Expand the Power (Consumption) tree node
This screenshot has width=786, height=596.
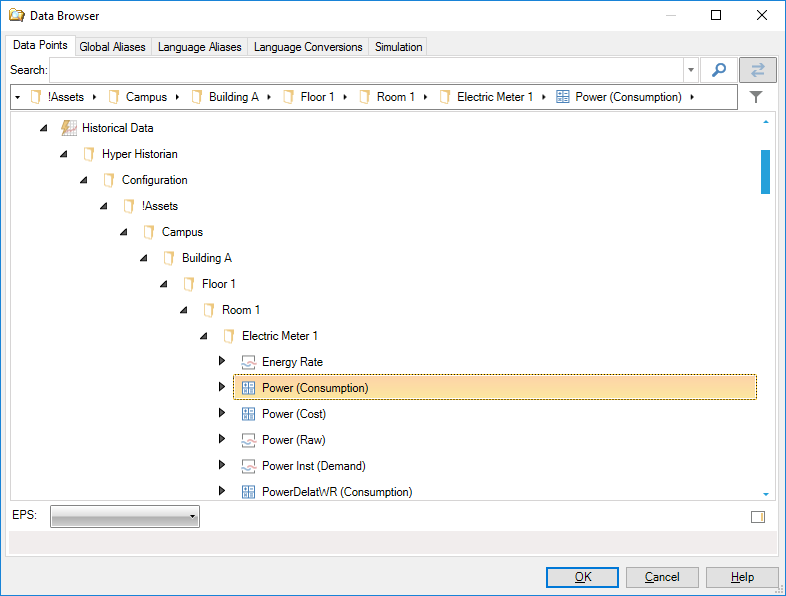[222, 387]
